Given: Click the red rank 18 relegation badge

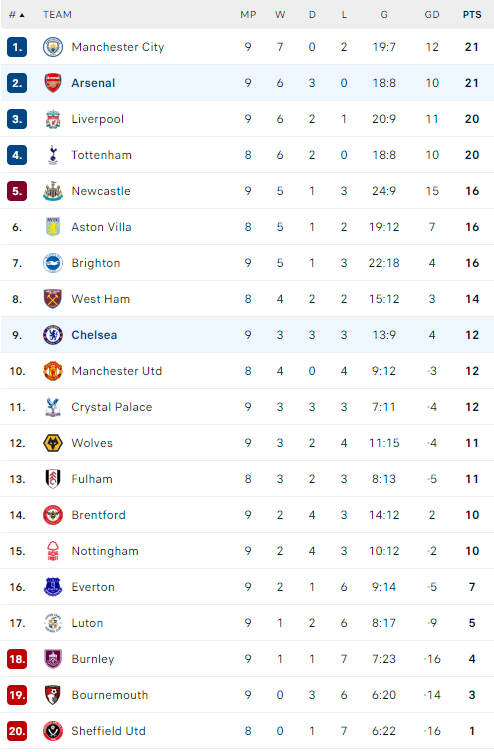Looking at the screenshot, I should click(x=17, y=658).
